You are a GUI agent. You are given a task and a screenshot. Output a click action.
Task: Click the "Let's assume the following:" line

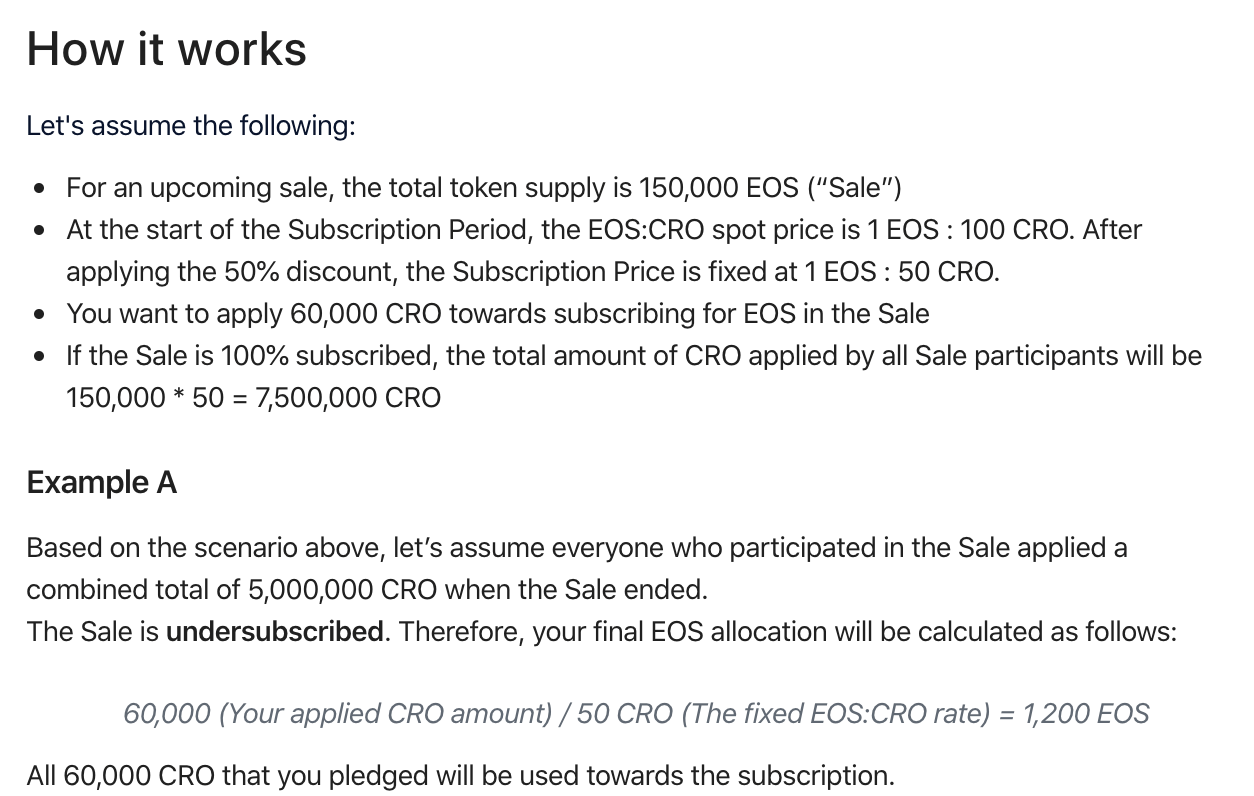(x=191, y=126)
